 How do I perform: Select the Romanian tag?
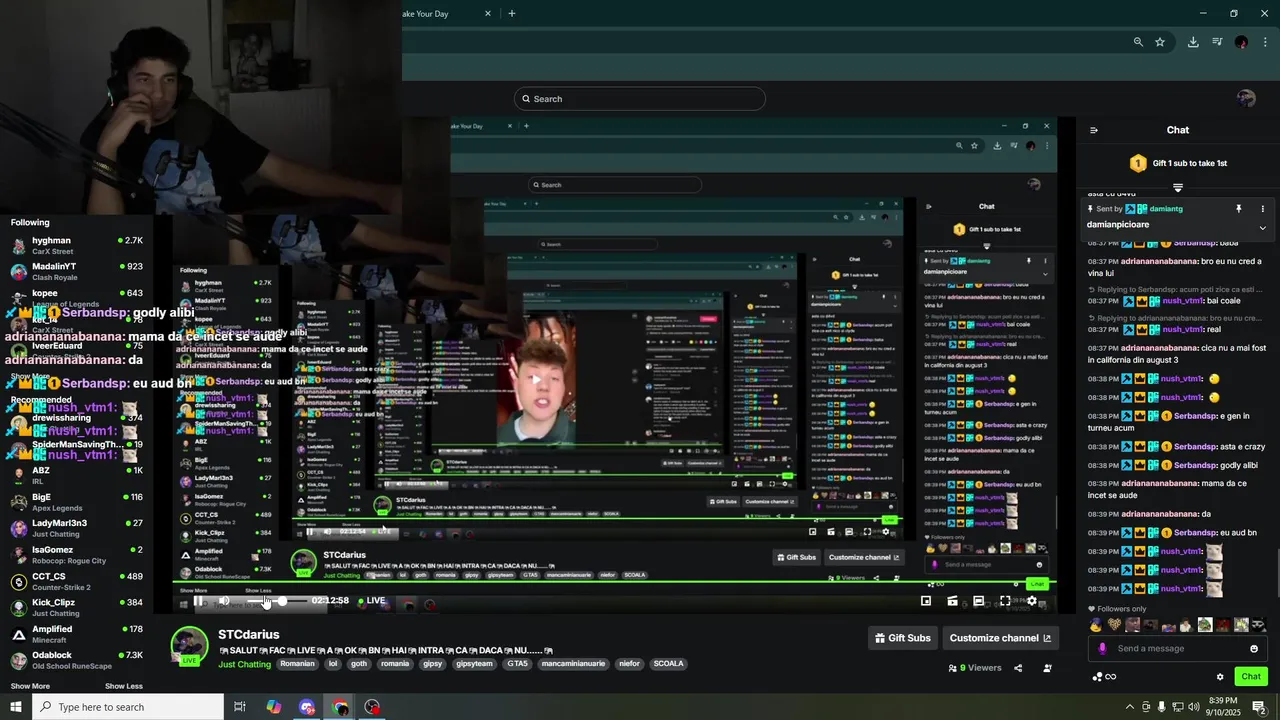[297, 664]
